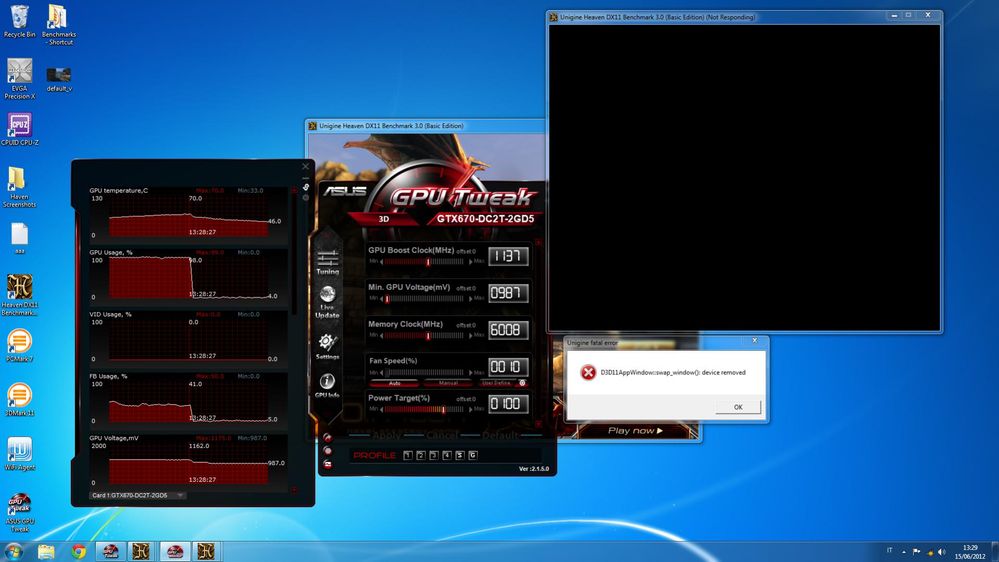Close the Unigine fatal error dialog

click(x=754, y=341)
